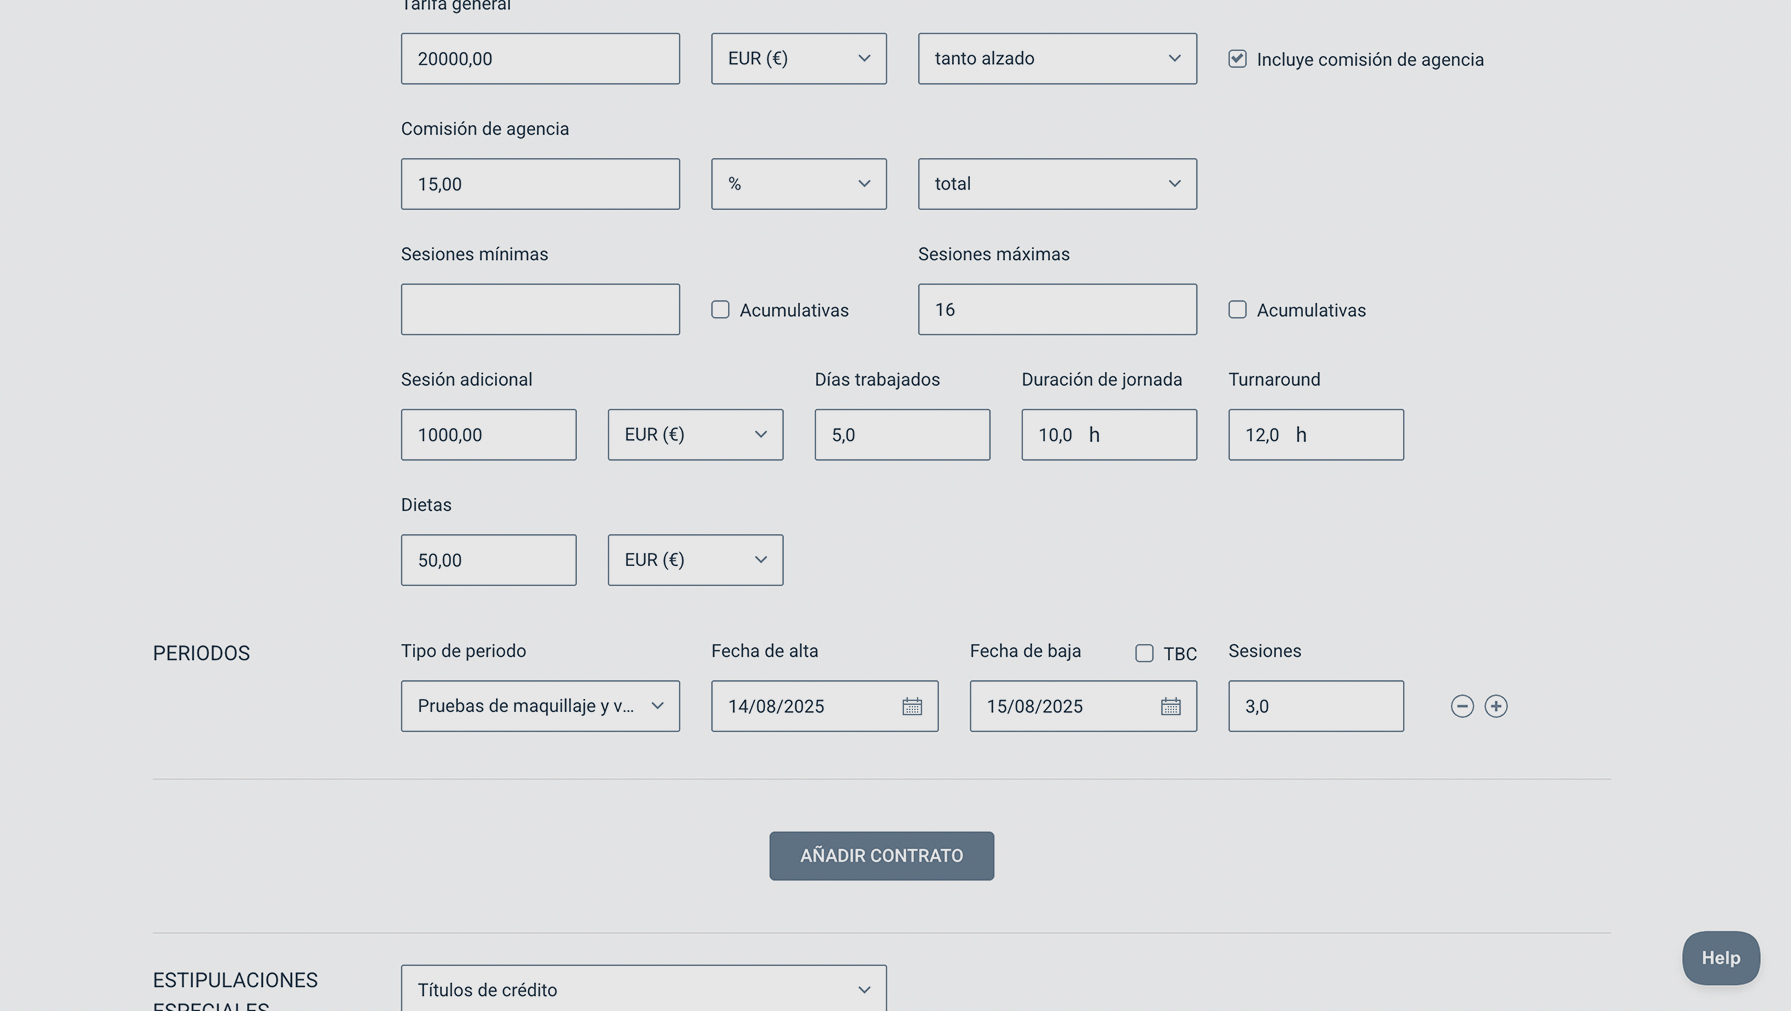The image size is (1791, 1011).
Task: Enable Acumulativas for Sesiones máximas
Action: click(x=1237, y=310)
